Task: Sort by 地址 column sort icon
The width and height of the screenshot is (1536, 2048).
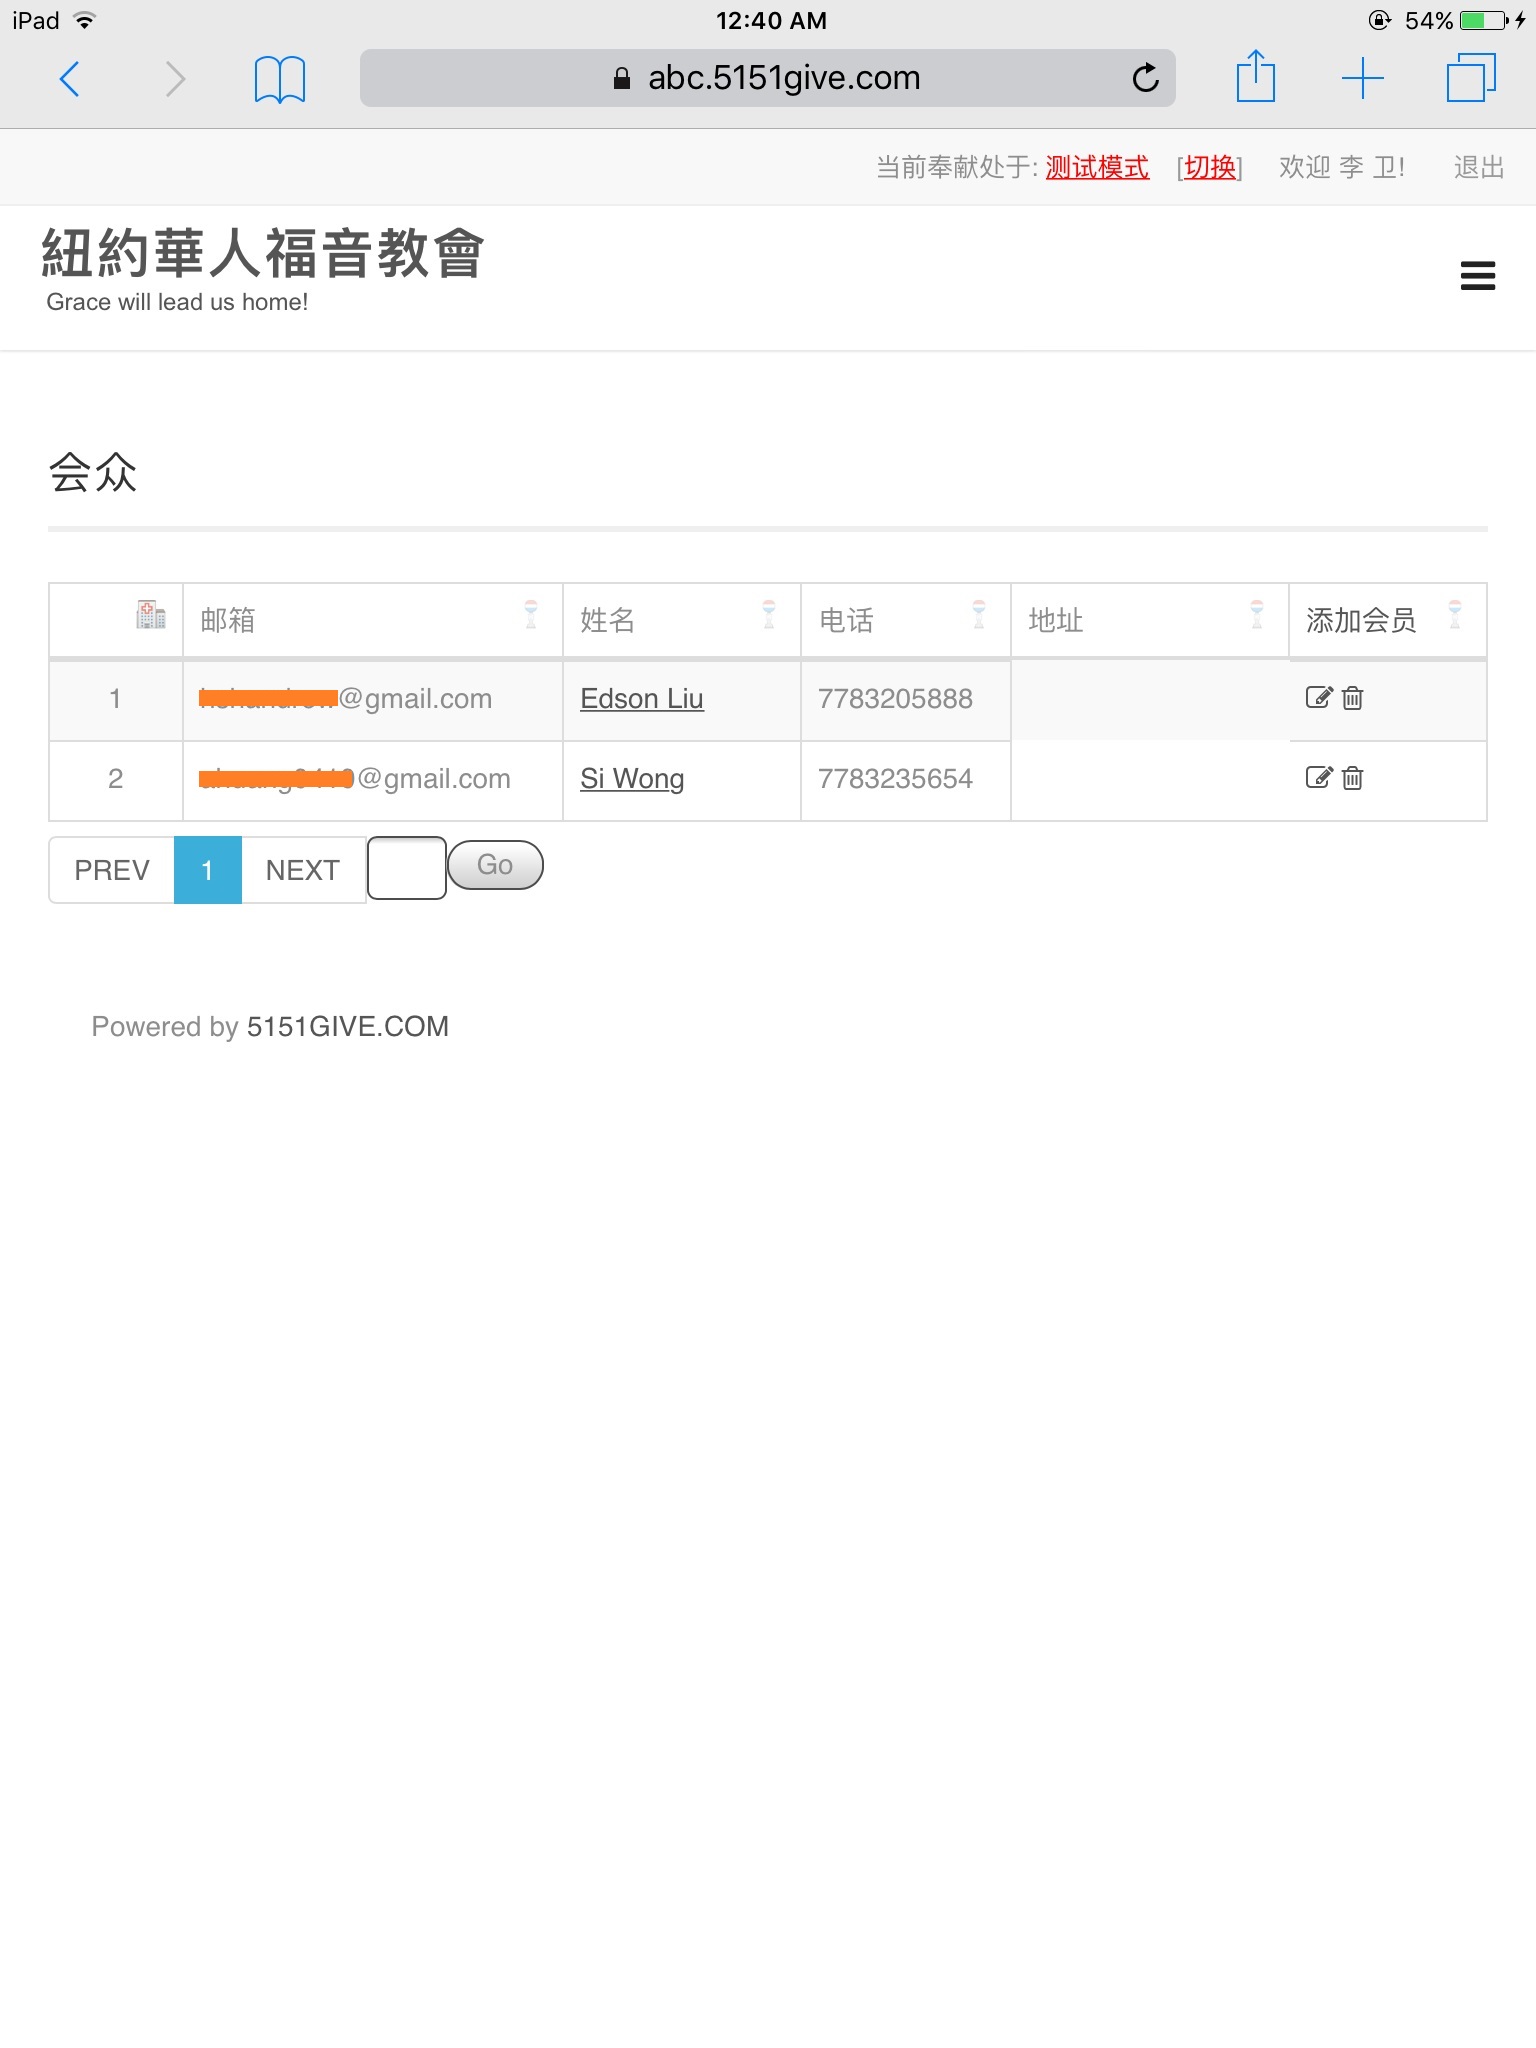Action: click(x=1257, y=614)
